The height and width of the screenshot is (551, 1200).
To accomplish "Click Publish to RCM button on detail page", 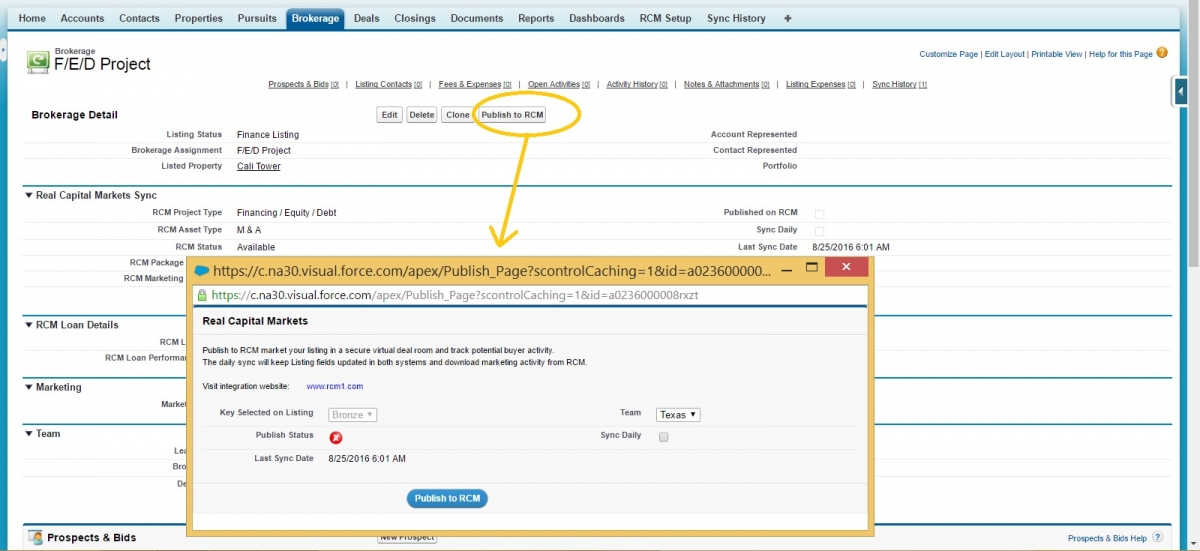I will [513, 115].
